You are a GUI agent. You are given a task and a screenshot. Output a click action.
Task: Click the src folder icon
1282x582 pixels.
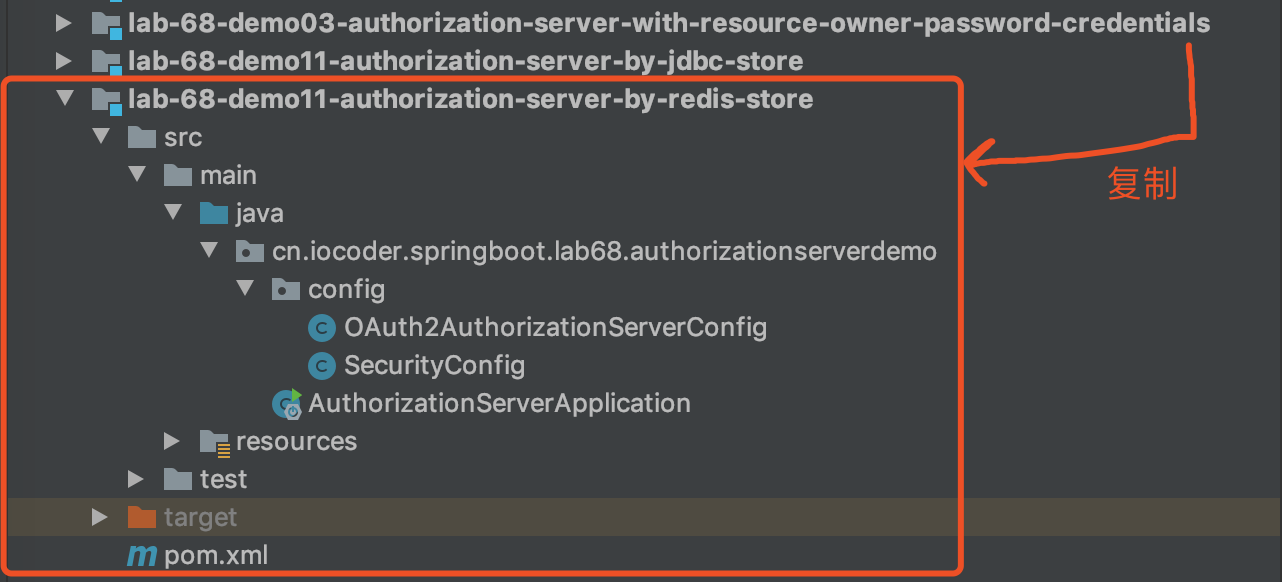click(x=142, y=138)
